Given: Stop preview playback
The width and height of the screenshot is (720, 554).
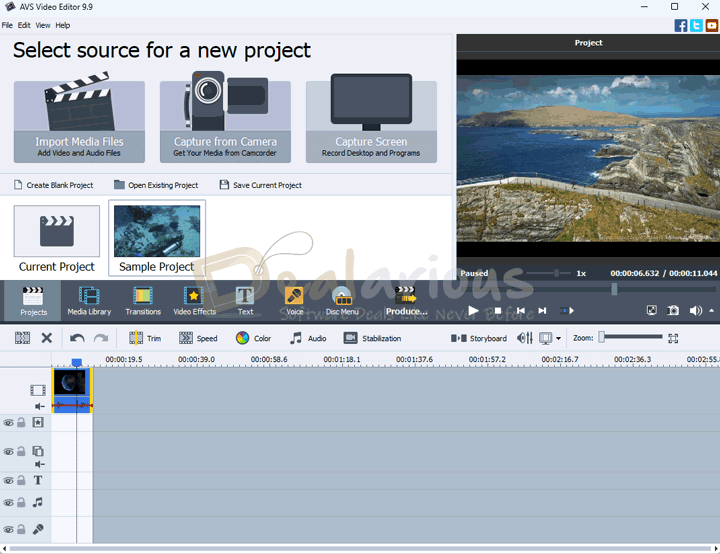Looking at the screenshot, I should click(498, 311).
